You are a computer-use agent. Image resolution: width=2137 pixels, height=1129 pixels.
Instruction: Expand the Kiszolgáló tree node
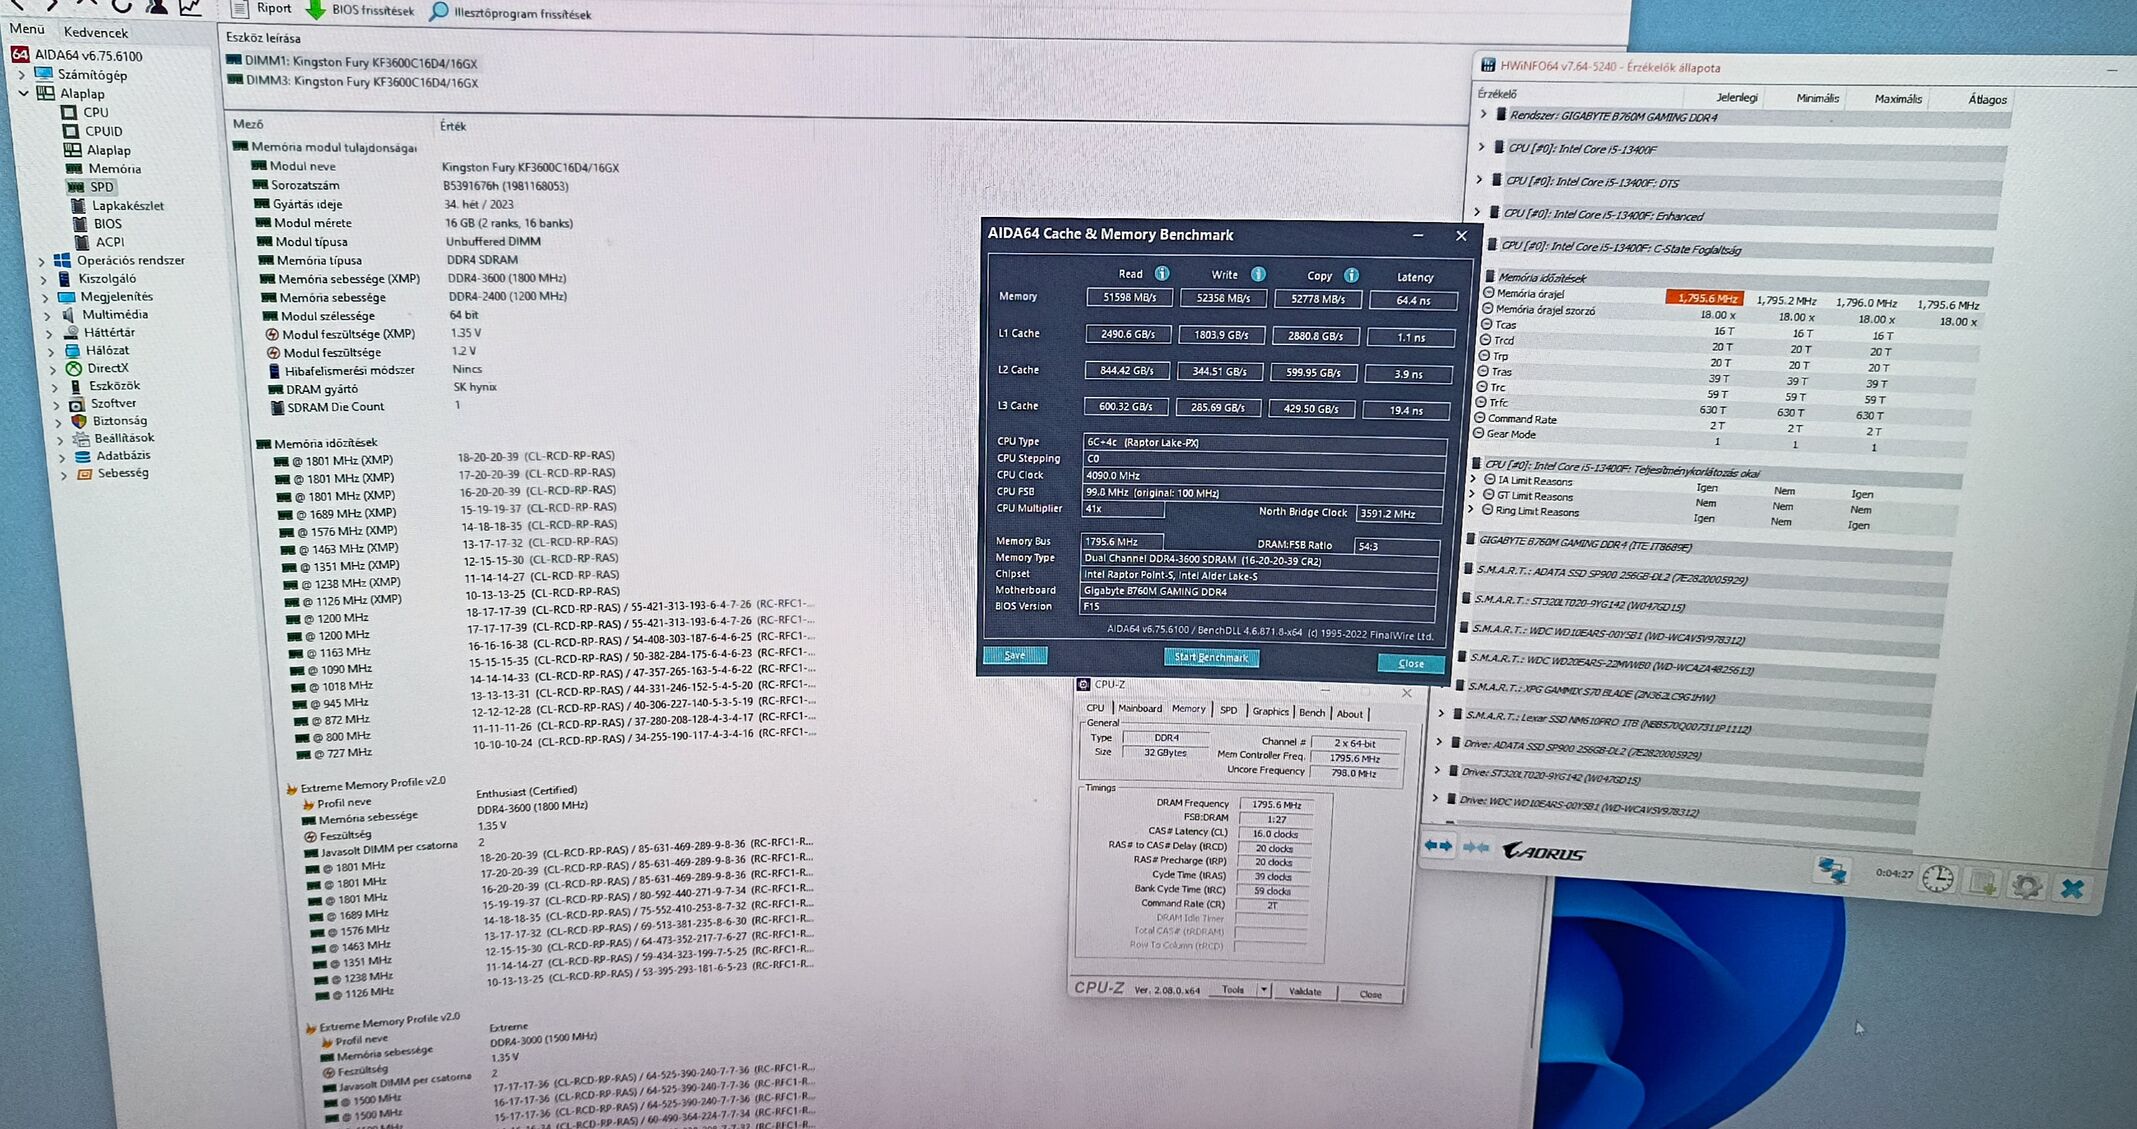point(43,279)
